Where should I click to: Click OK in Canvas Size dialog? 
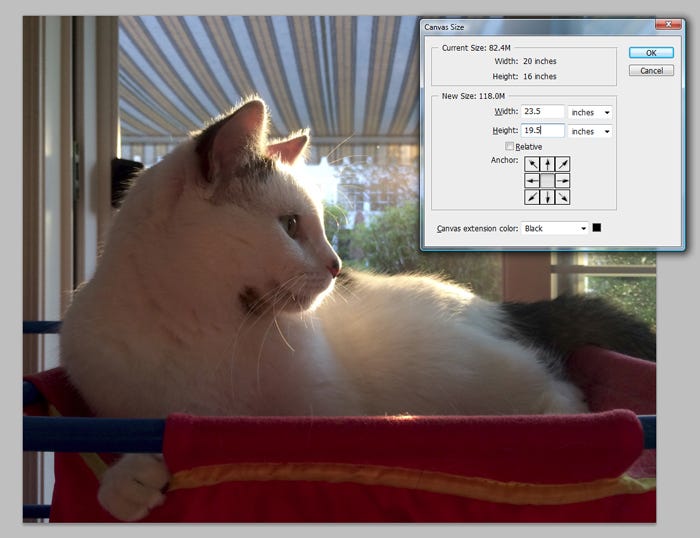651,53
